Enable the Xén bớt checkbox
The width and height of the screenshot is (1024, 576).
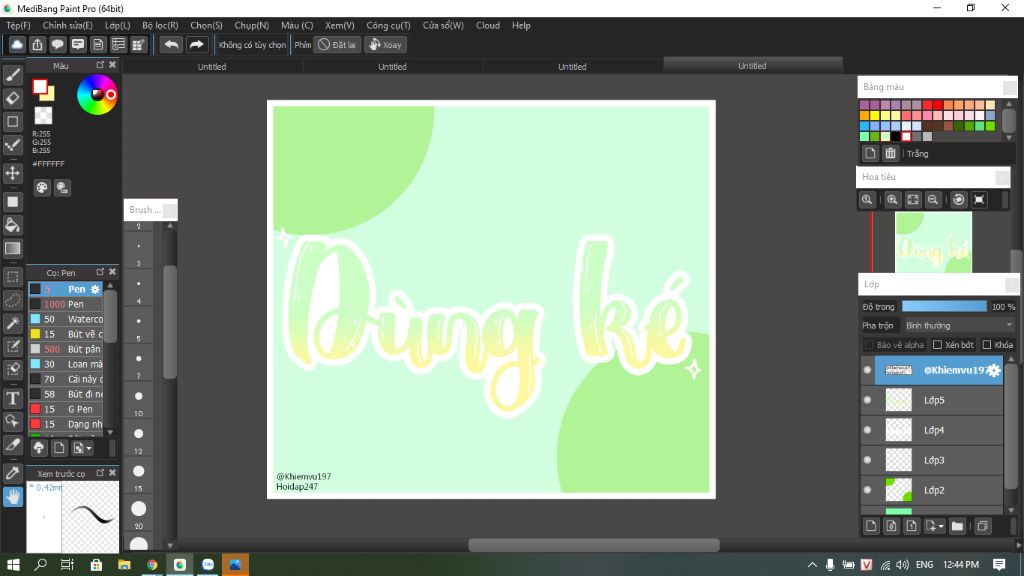tap(937, 345)
